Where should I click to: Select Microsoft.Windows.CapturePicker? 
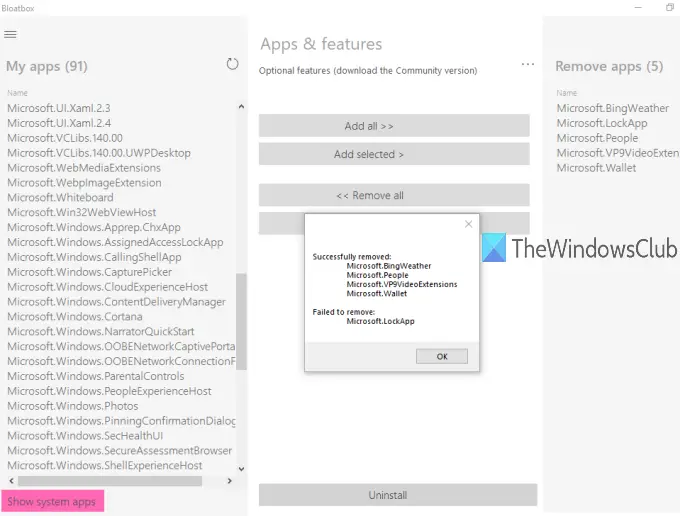coord(89,272)
